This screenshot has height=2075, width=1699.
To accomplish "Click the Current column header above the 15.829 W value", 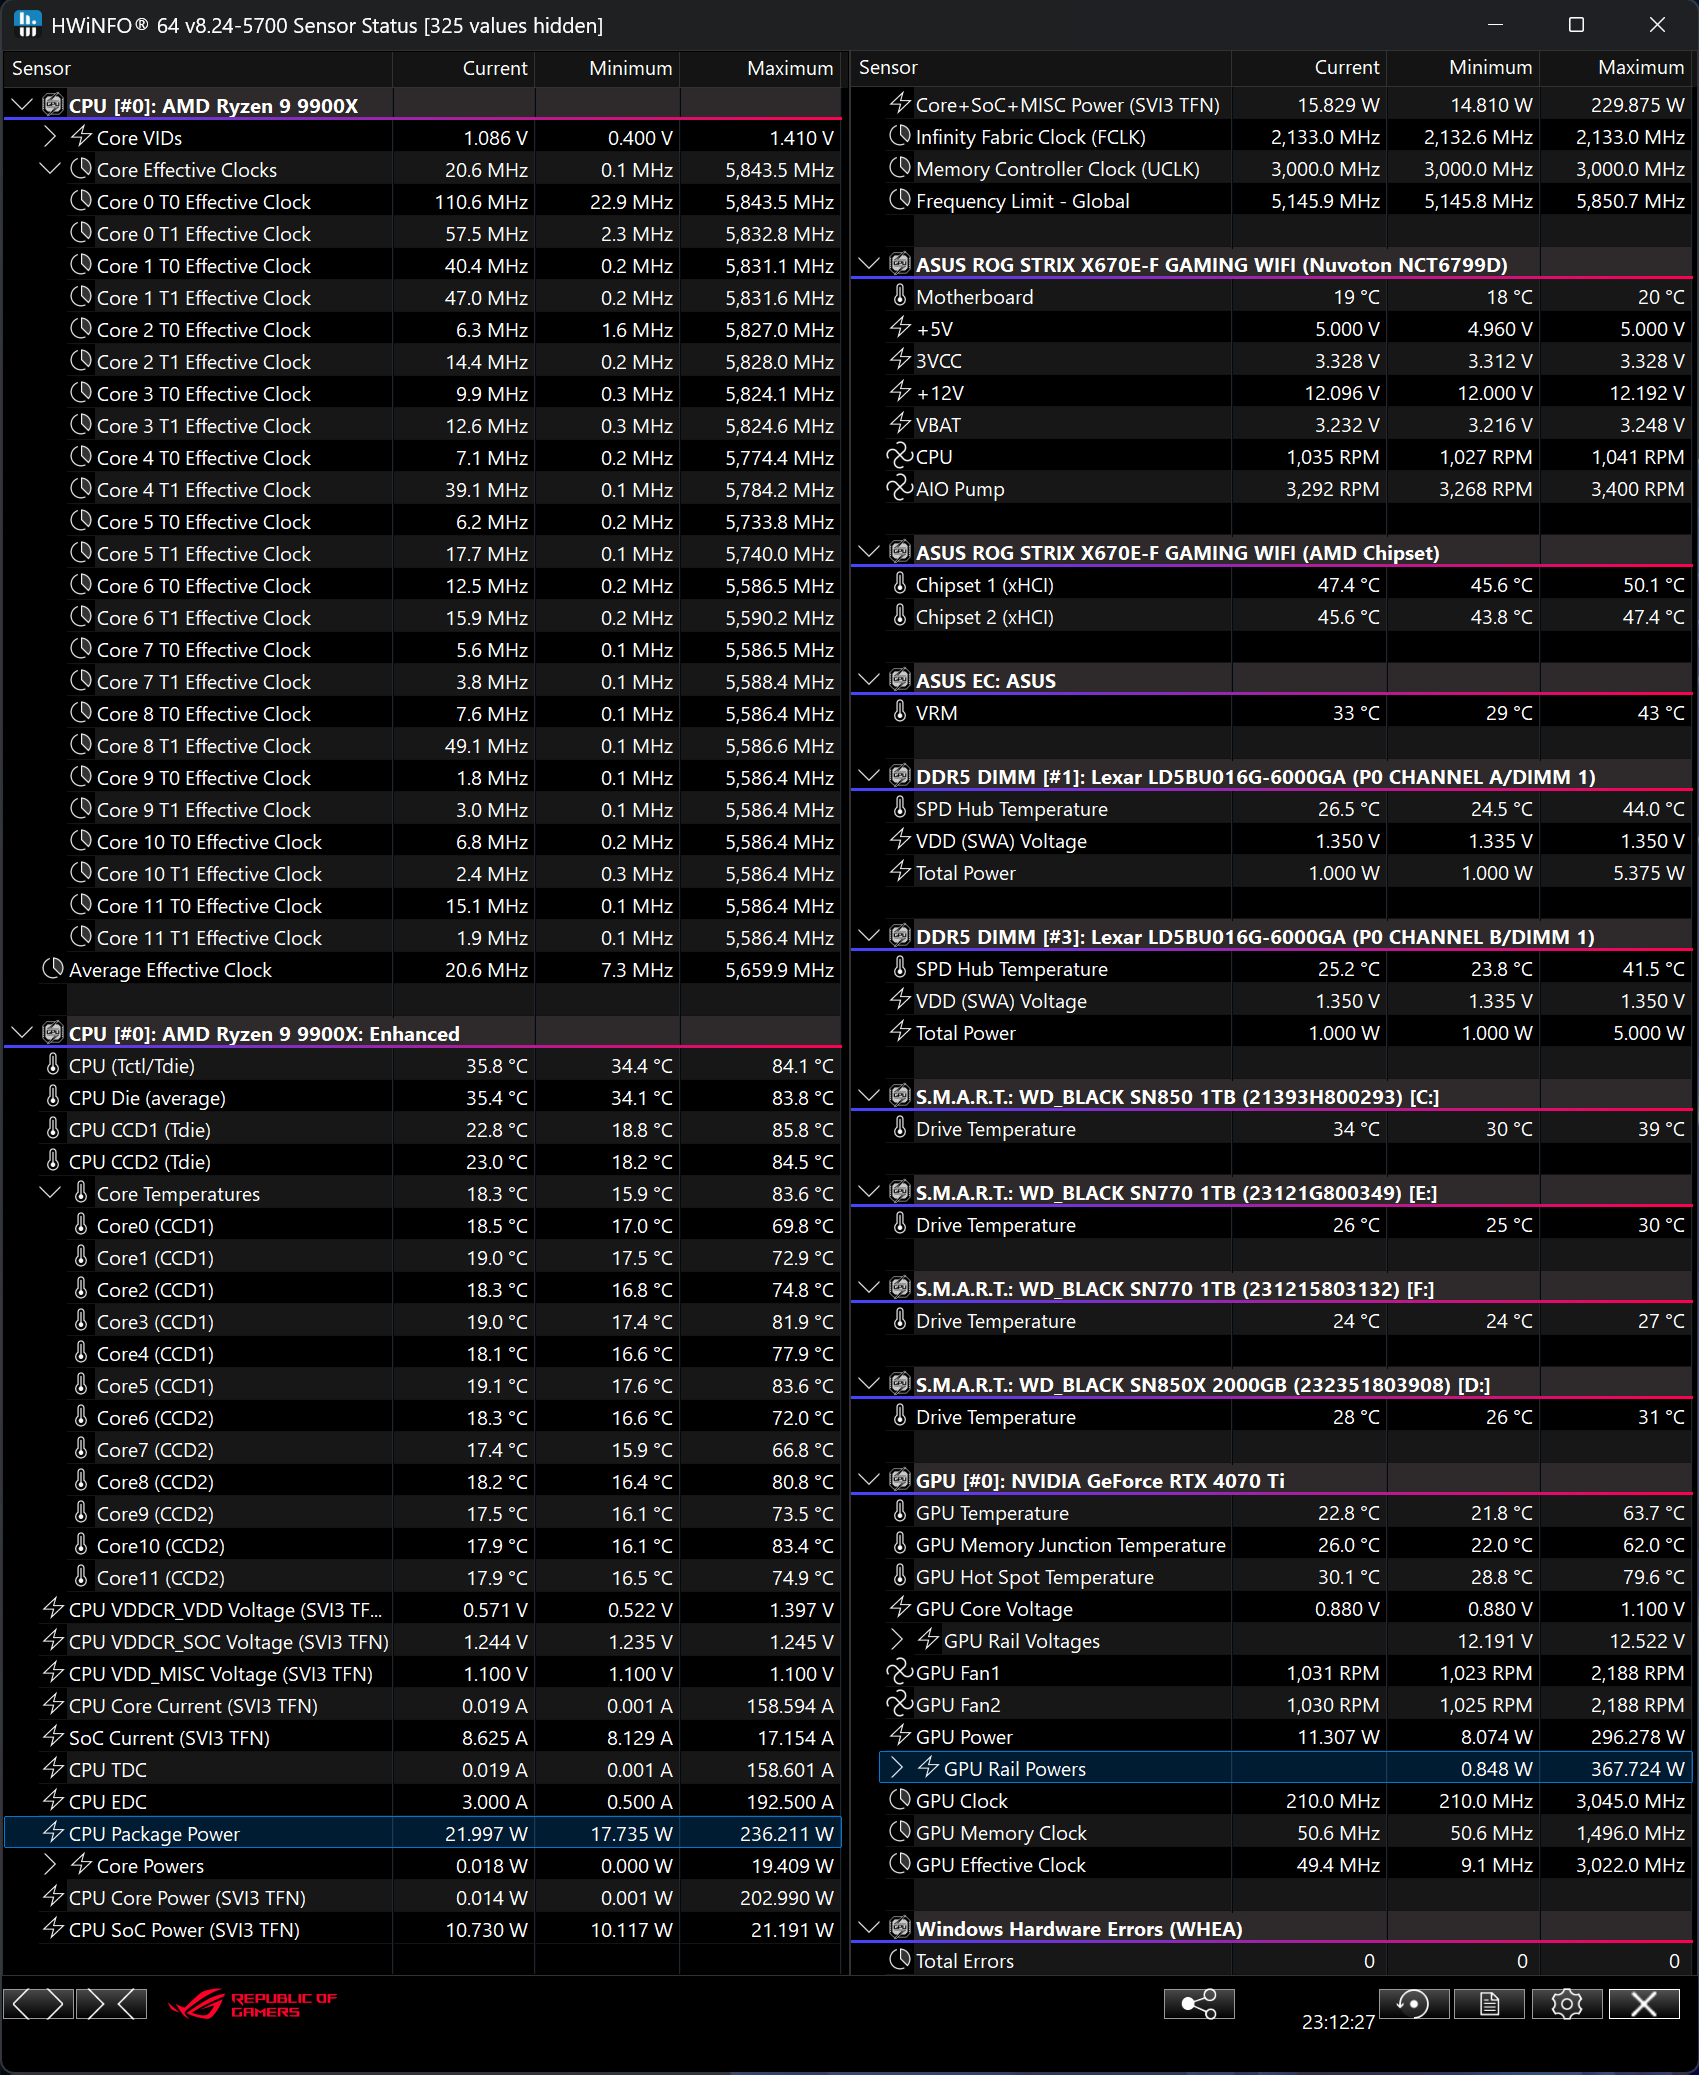I will 1309,67.
